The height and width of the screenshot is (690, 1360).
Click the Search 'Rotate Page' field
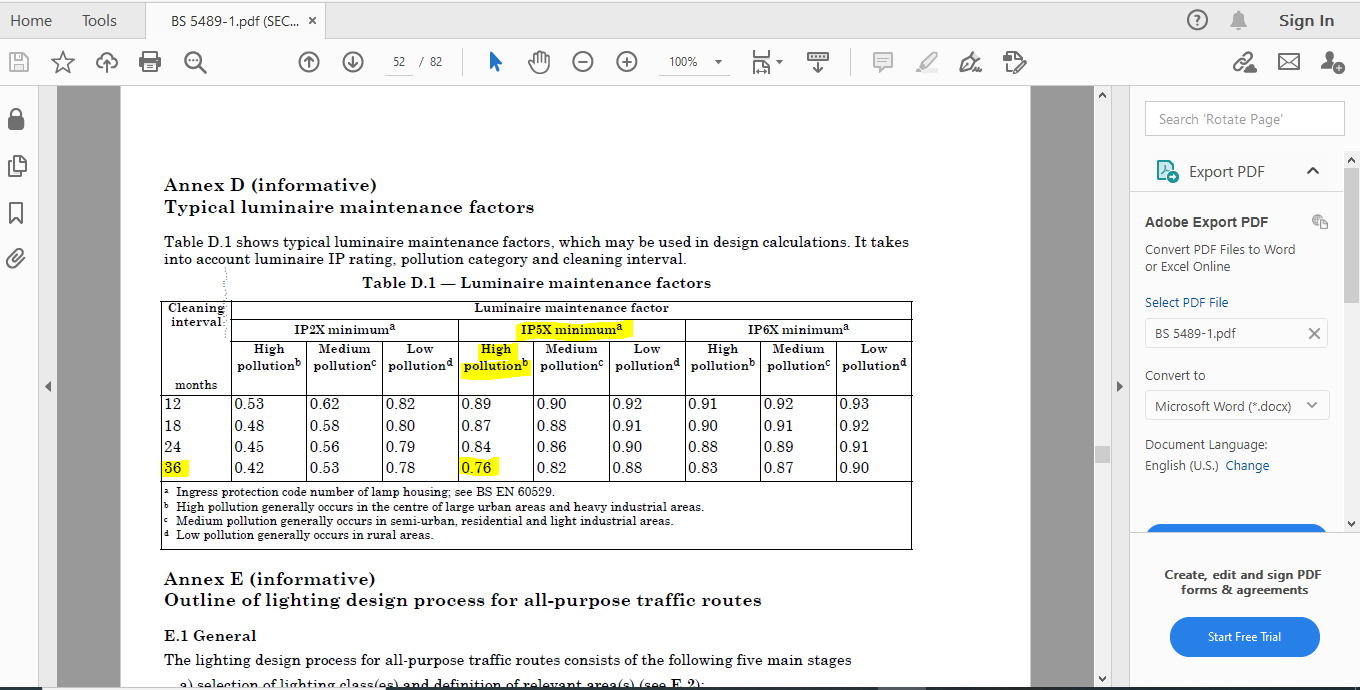[x=1244, y=119]
